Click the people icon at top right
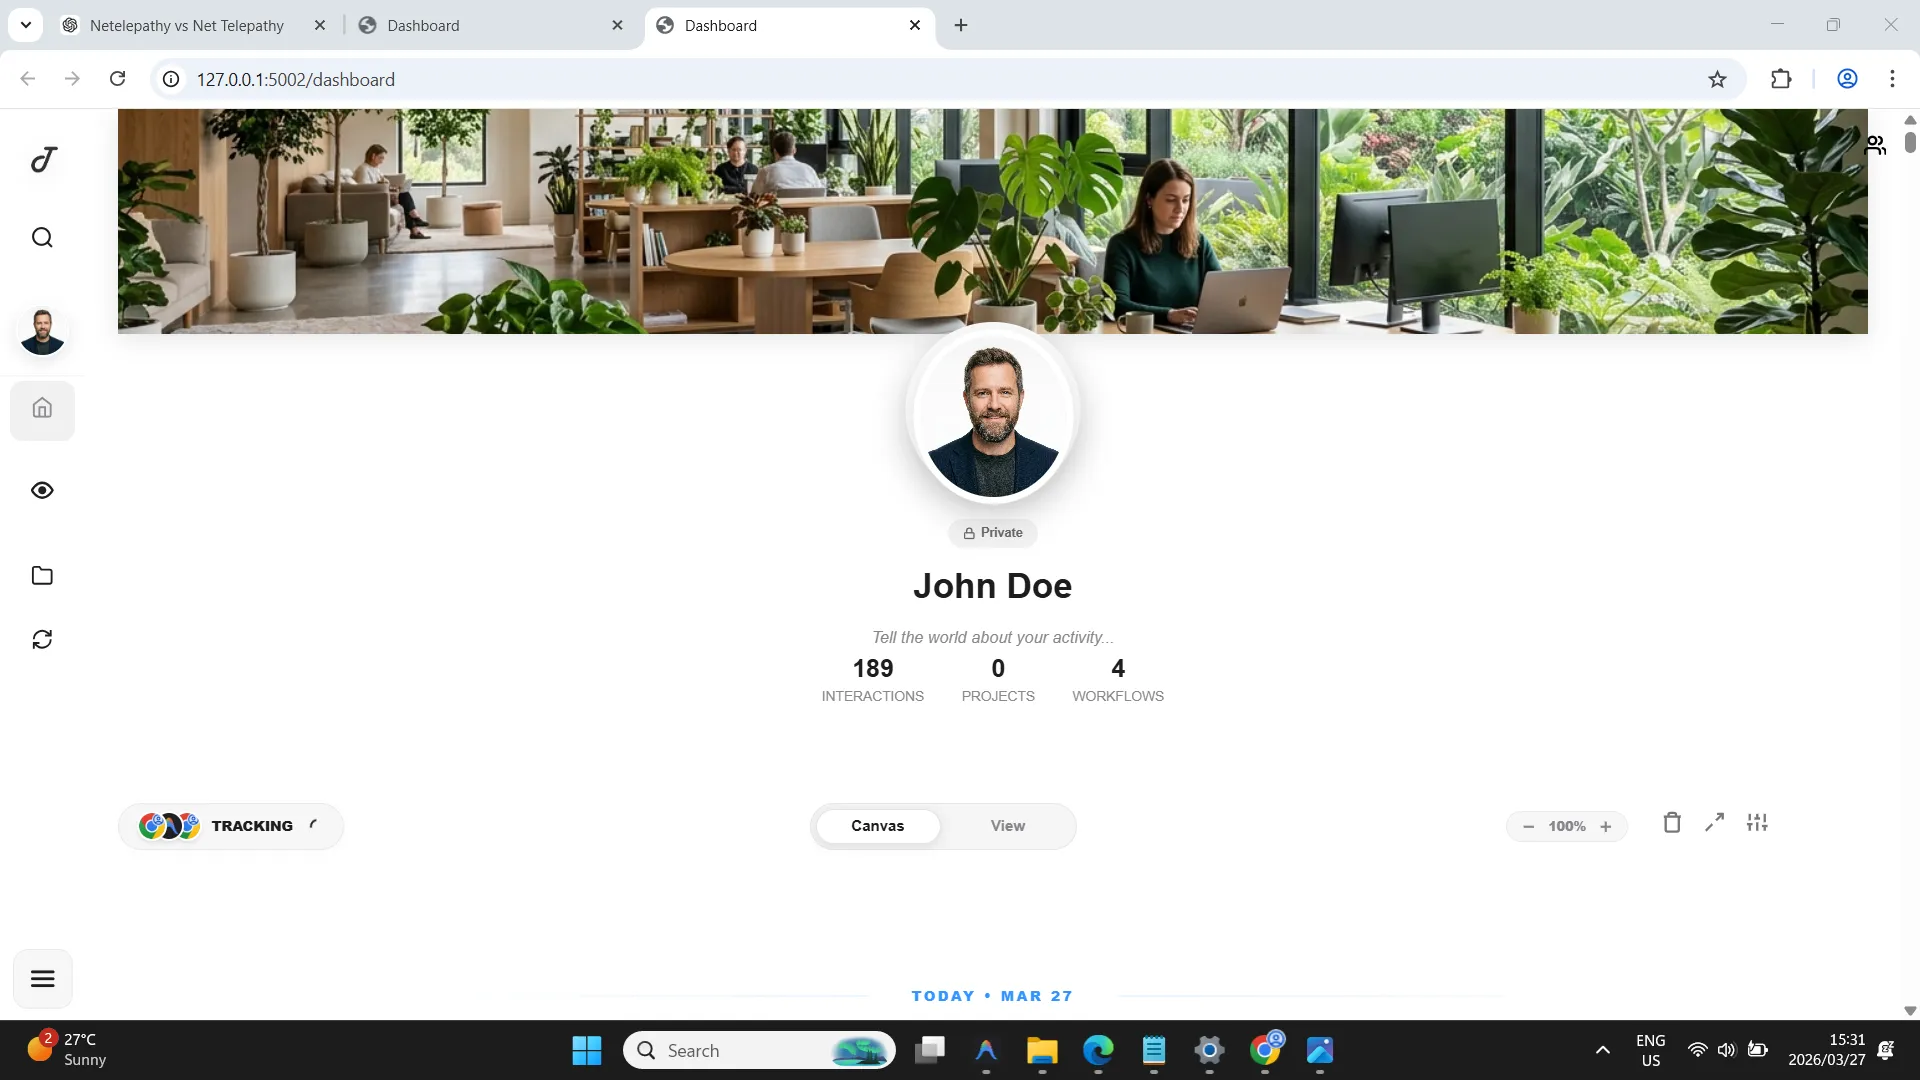 [x=1876, y=145]
